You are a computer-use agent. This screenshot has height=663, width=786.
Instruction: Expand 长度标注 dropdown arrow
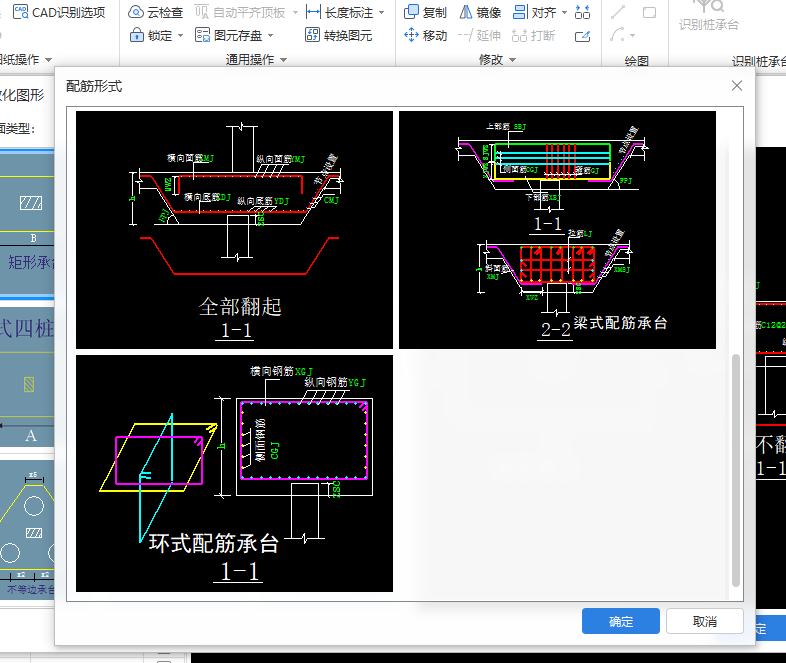[x=381, y=13]
